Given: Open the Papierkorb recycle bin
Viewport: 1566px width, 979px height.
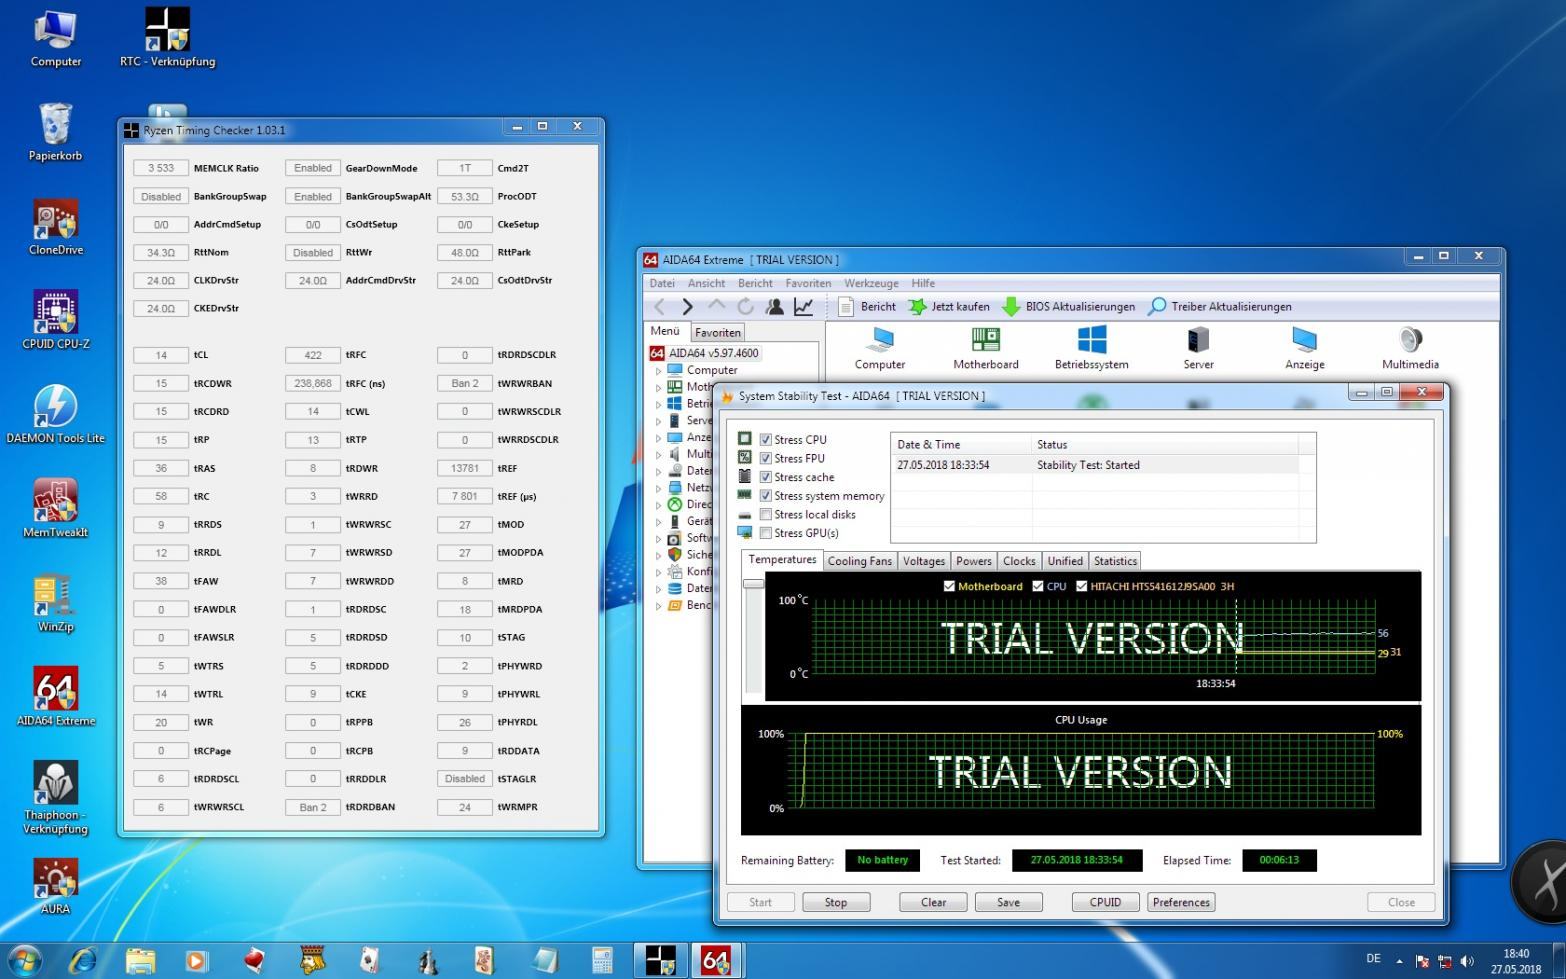Looking at the screenshot, I should point(56,131).
